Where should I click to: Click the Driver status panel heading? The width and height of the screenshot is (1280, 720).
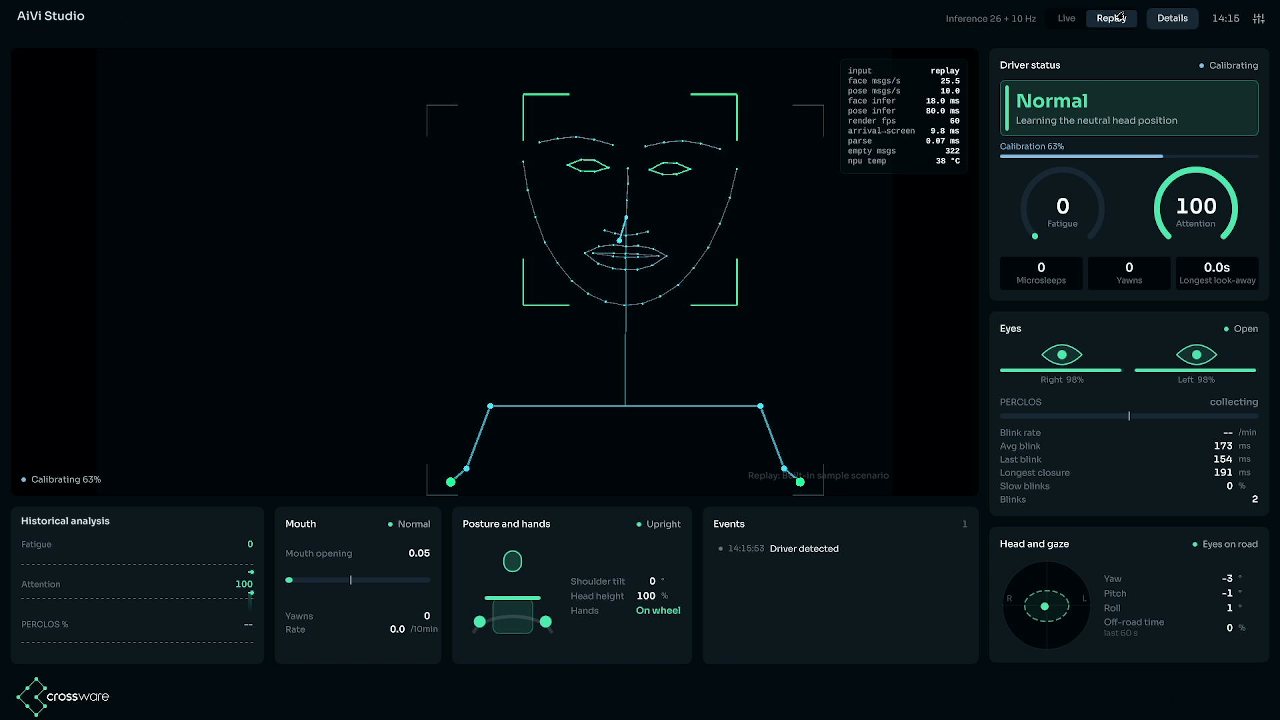1030,65
